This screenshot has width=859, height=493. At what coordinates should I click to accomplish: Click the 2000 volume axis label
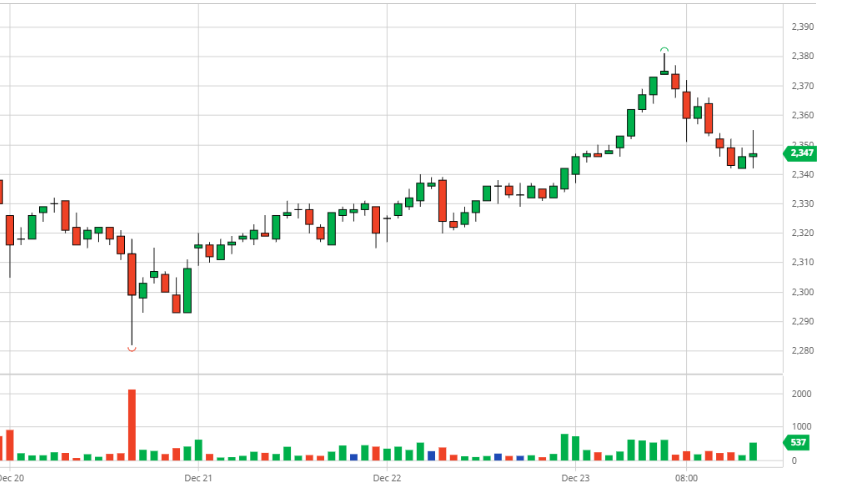click(801, 394)
